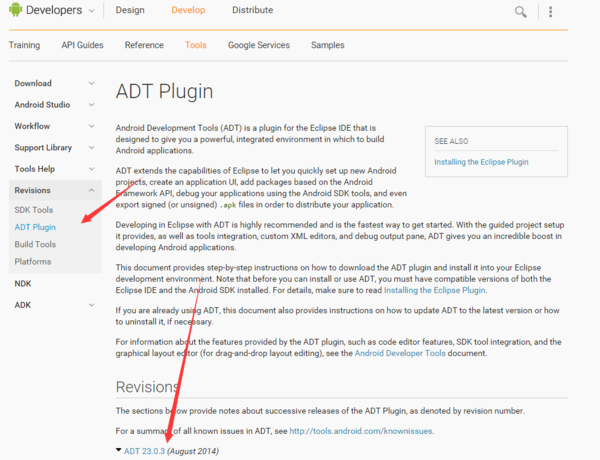Click the Developers site title

[54, 10]
